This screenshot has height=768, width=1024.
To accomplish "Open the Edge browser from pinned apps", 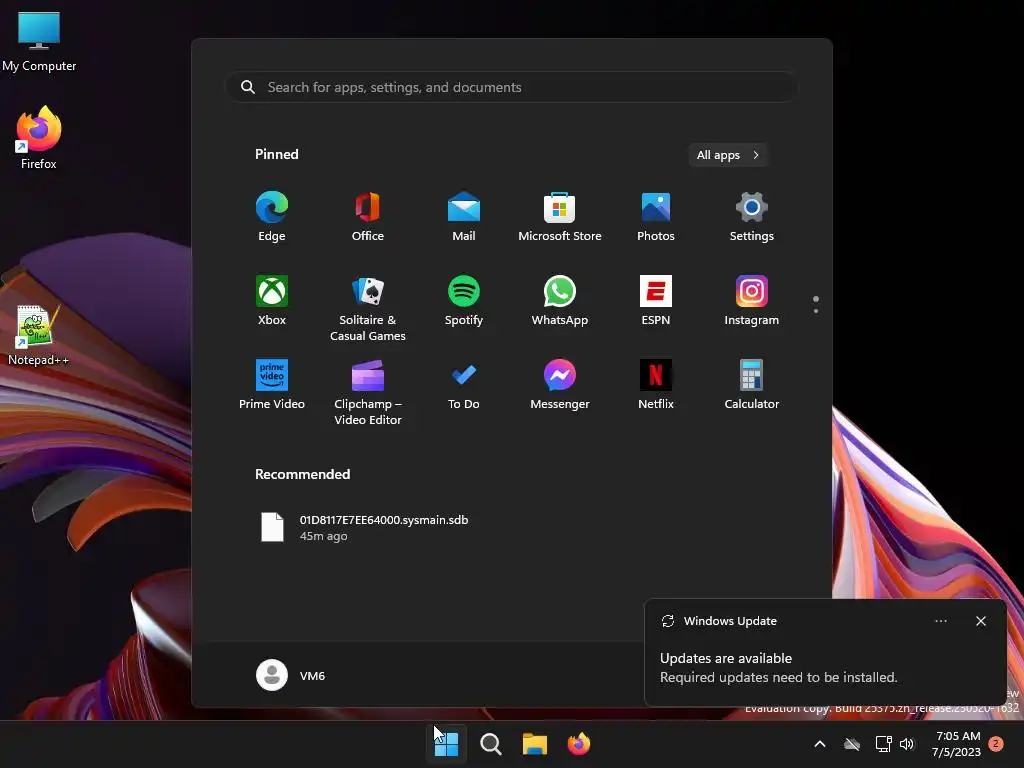I will tap(272, 217).
